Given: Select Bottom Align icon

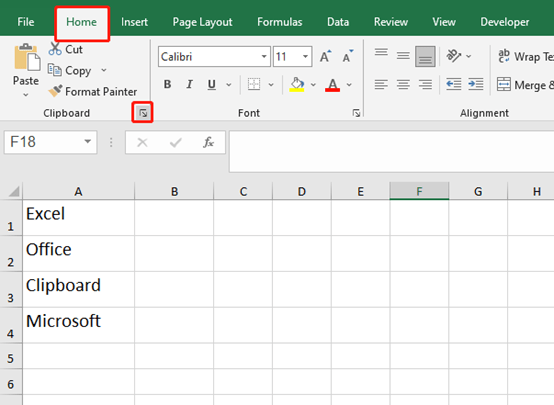Looking at the screenshot, I should tap(425, 56).
